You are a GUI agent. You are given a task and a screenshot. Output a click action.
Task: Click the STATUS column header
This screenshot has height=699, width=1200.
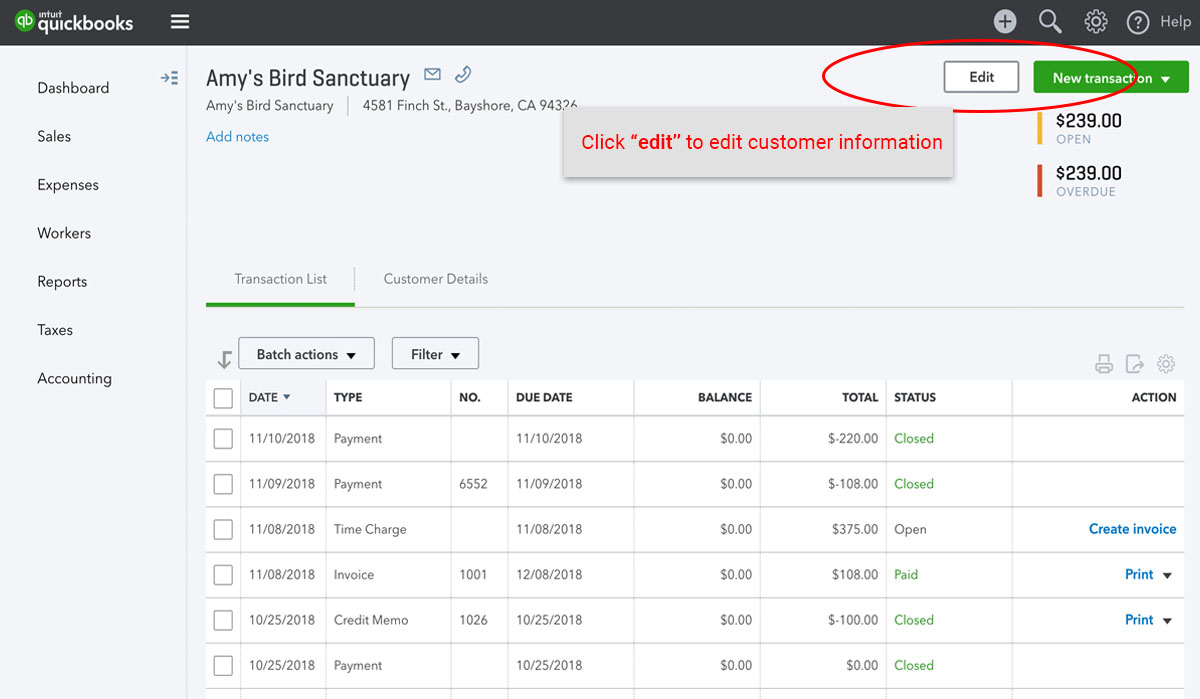915,398
